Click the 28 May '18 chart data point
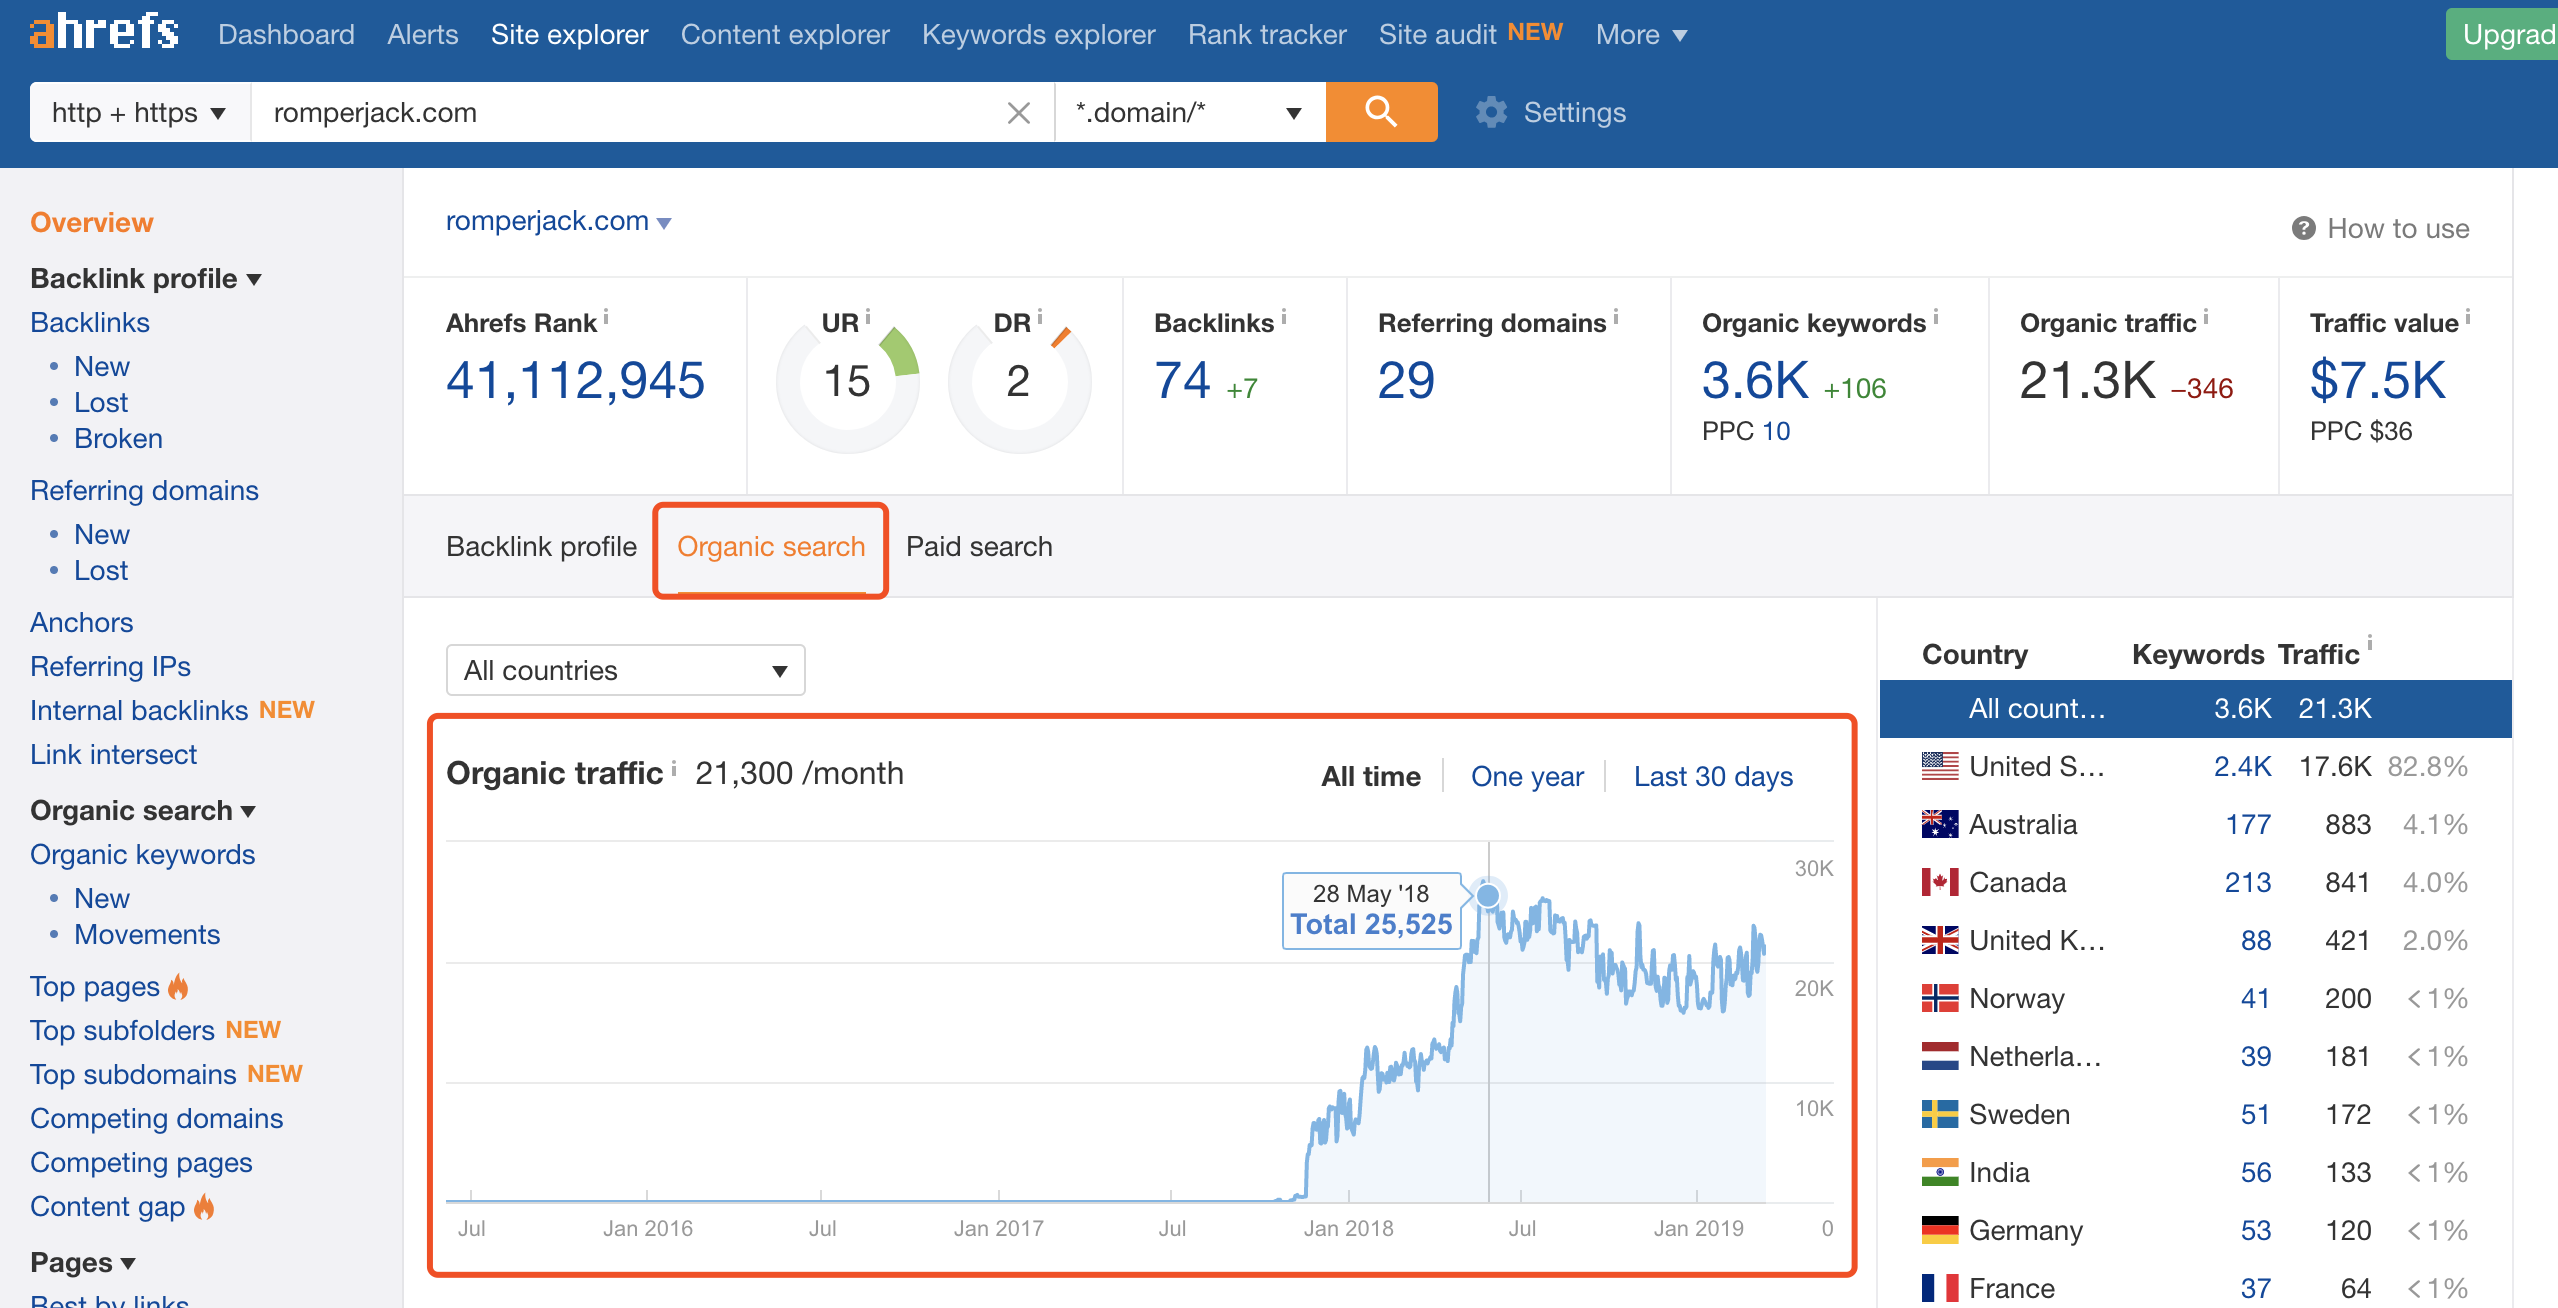This screenshot has width=2558, height=1308. click(x=1488, y=895)
